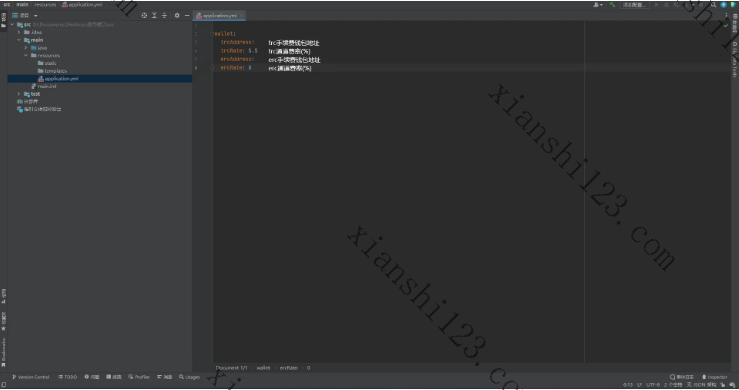Click 'src' in the navigation breadcrumb
Viewport: 739px width, 390px height.
pyautogui.click(x=7, y=5)
